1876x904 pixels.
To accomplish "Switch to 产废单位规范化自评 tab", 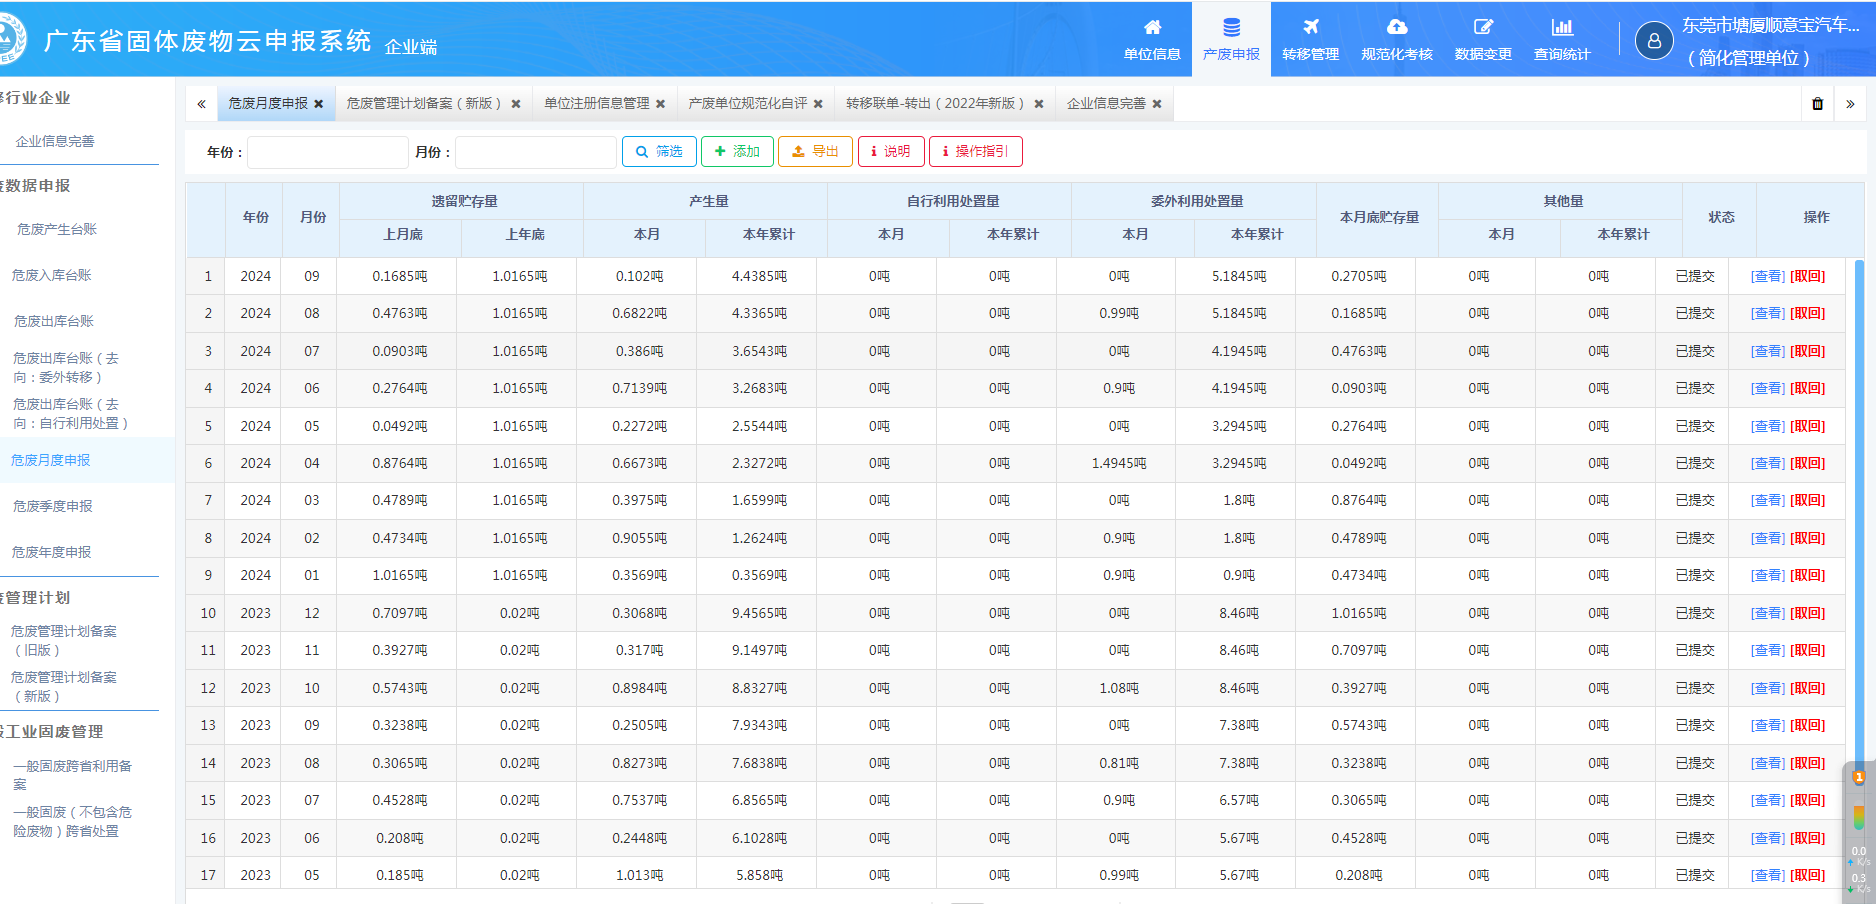I will 748,104.
